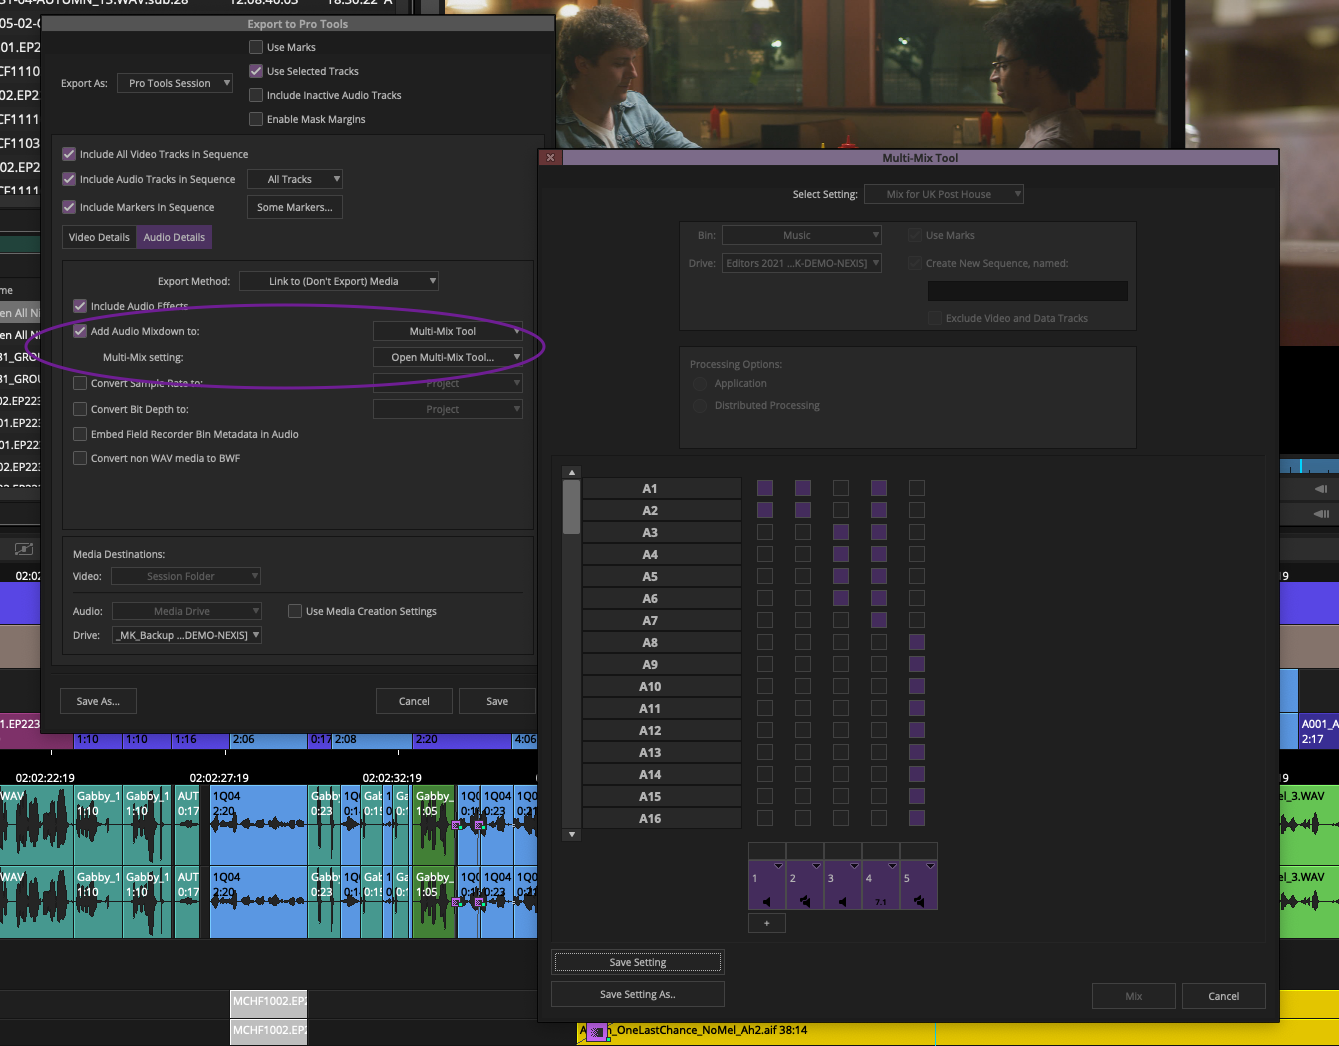The image size is (1339, 1046).
Task: Enable the Include Inactive Audio Tracks checkbox
Action: pos(256,95)
